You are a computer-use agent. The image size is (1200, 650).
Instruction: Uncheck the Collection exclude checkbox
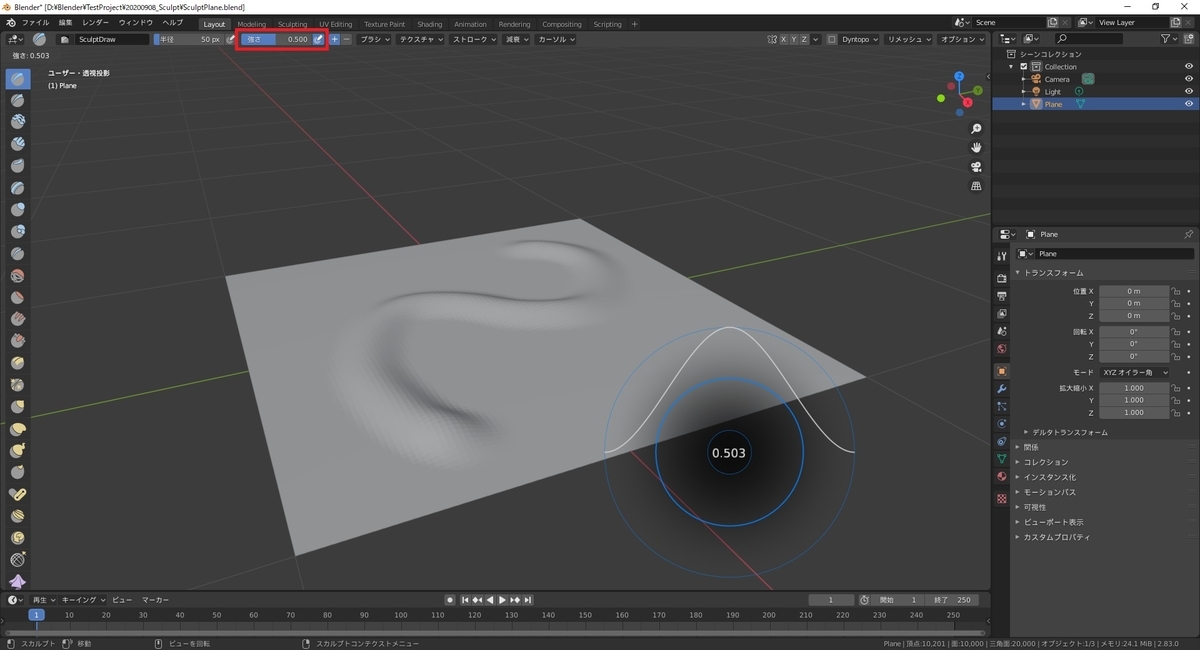(x=1023, y=66)
